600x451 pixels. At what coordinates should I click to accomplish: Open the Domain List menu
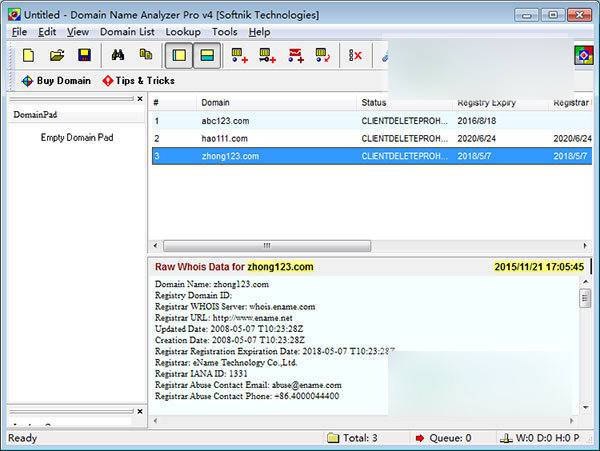click(127, 32)
